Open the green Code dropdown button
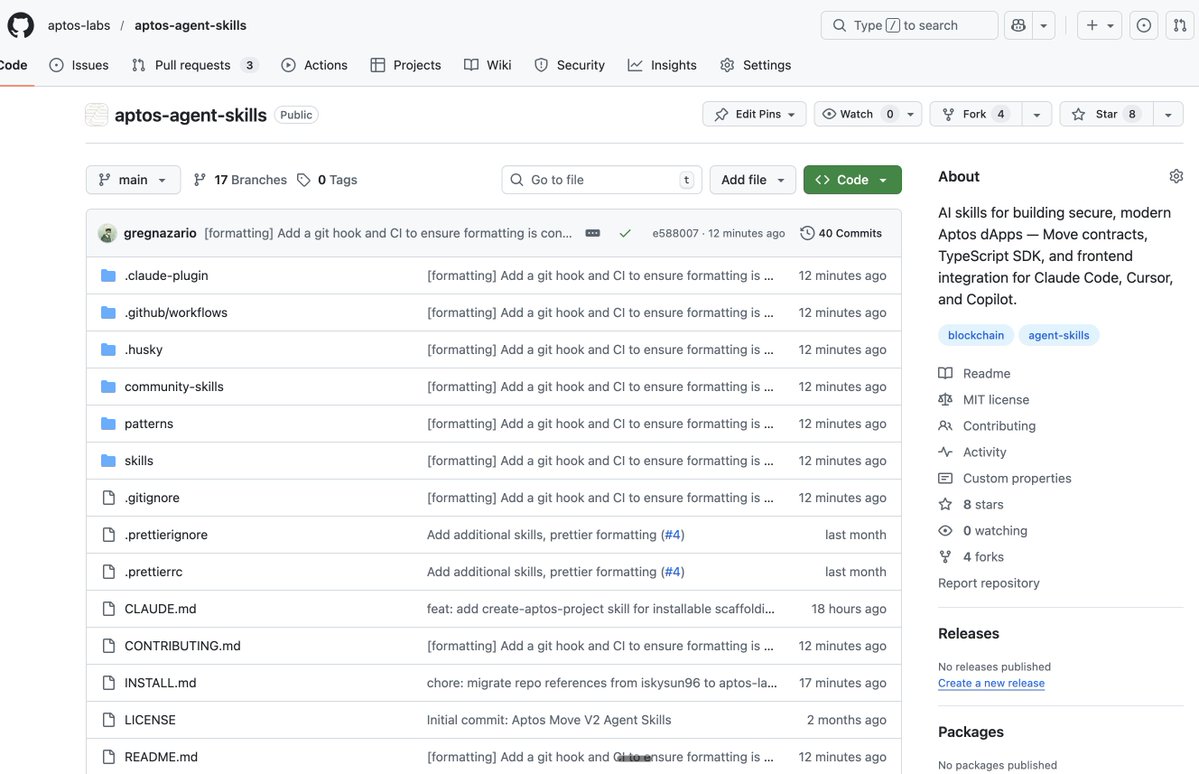Screen dimensions: 1199x774 [x=852, y=180]
